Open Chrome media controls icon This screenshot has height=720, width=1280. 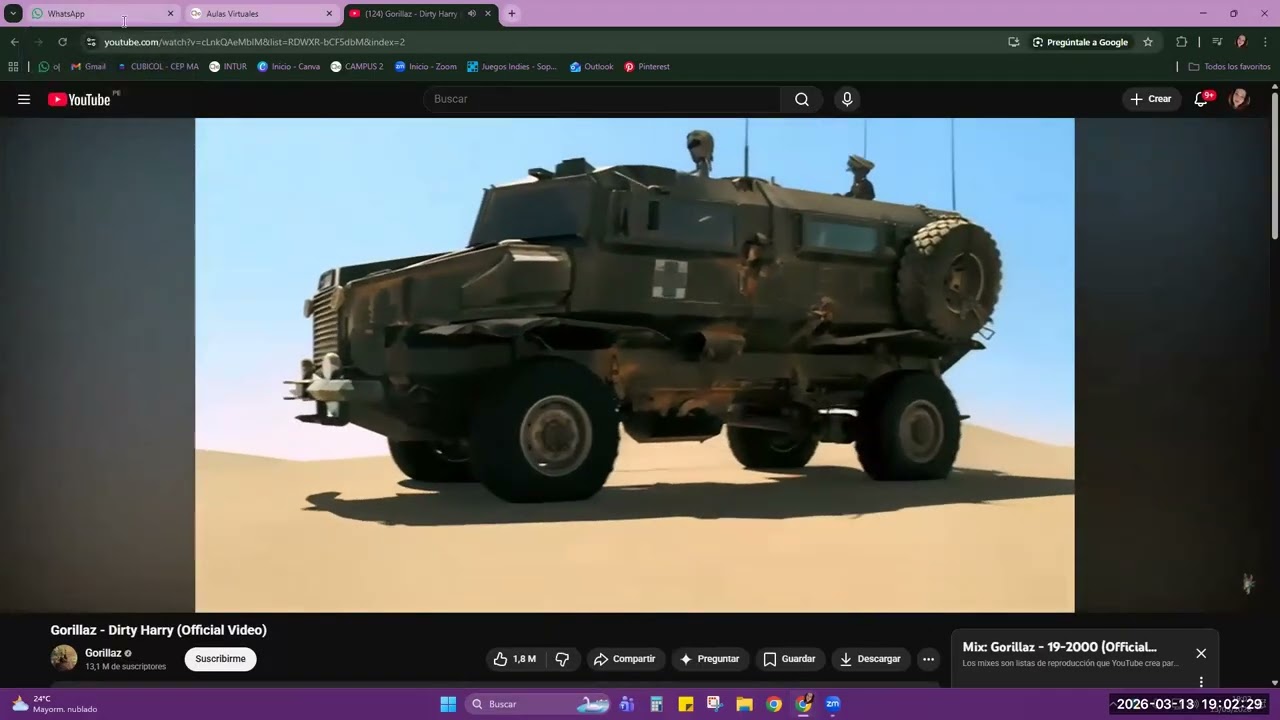[1217, 42]
